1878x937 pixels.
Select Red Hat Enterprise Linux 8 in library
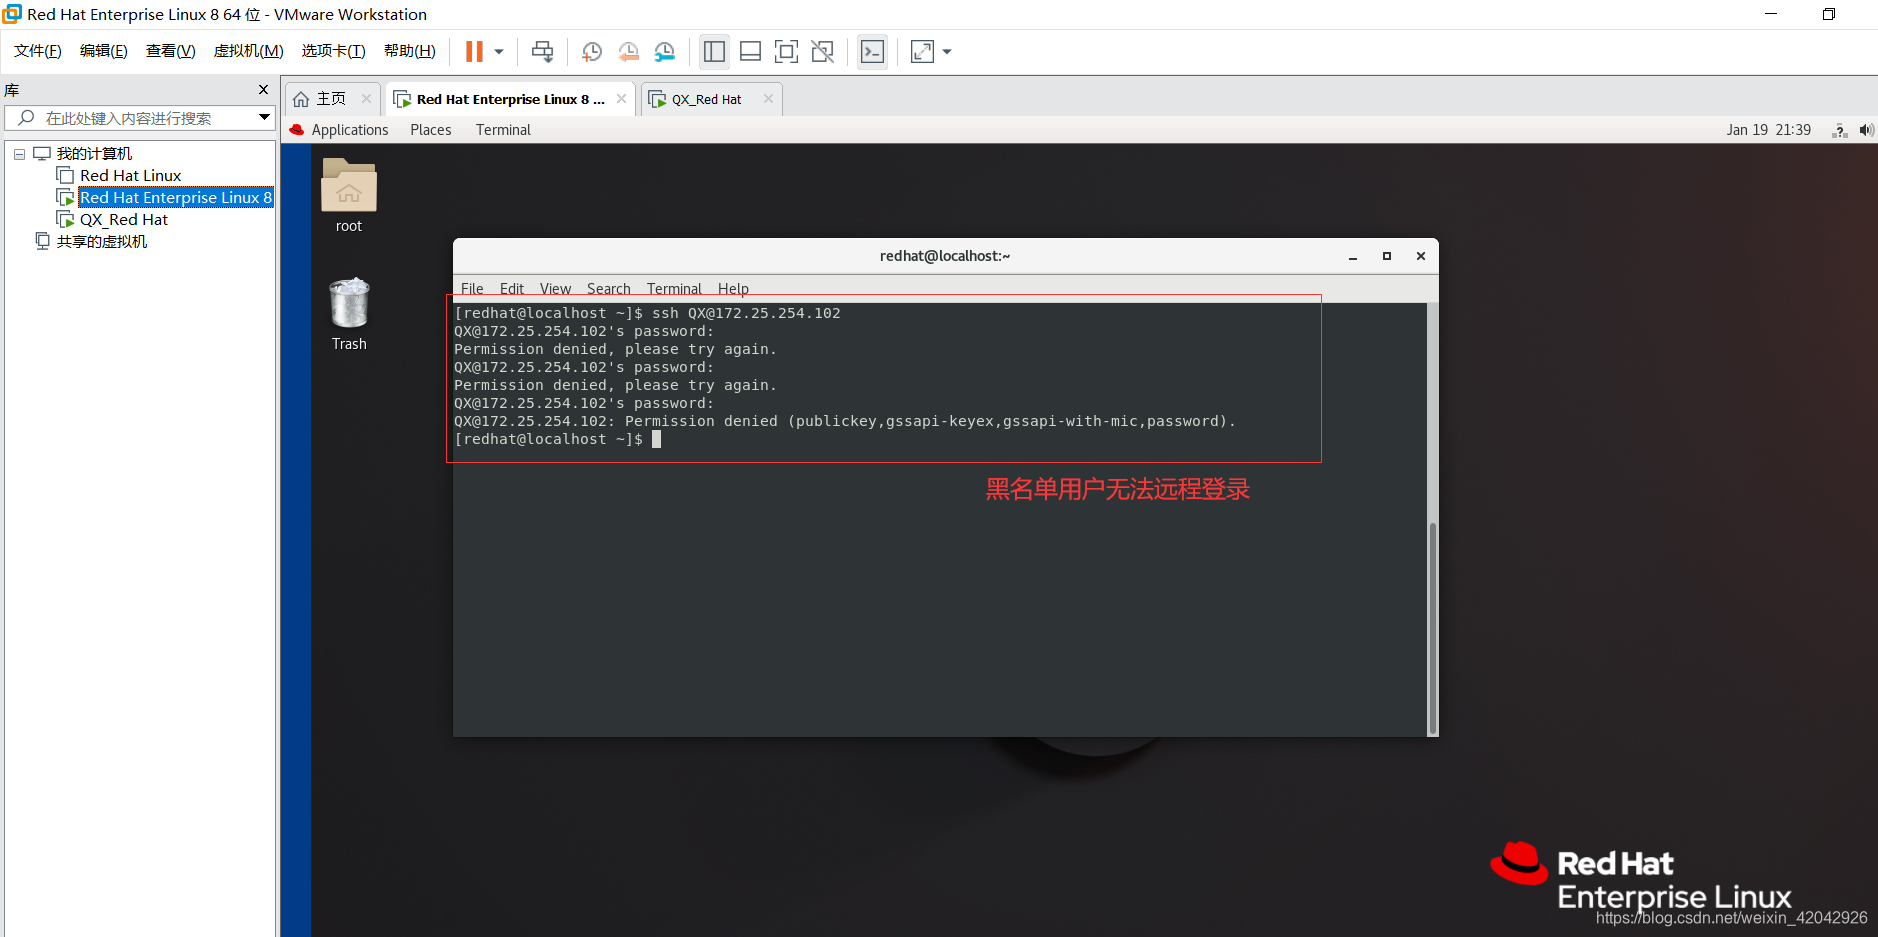(x=176, y=198)
